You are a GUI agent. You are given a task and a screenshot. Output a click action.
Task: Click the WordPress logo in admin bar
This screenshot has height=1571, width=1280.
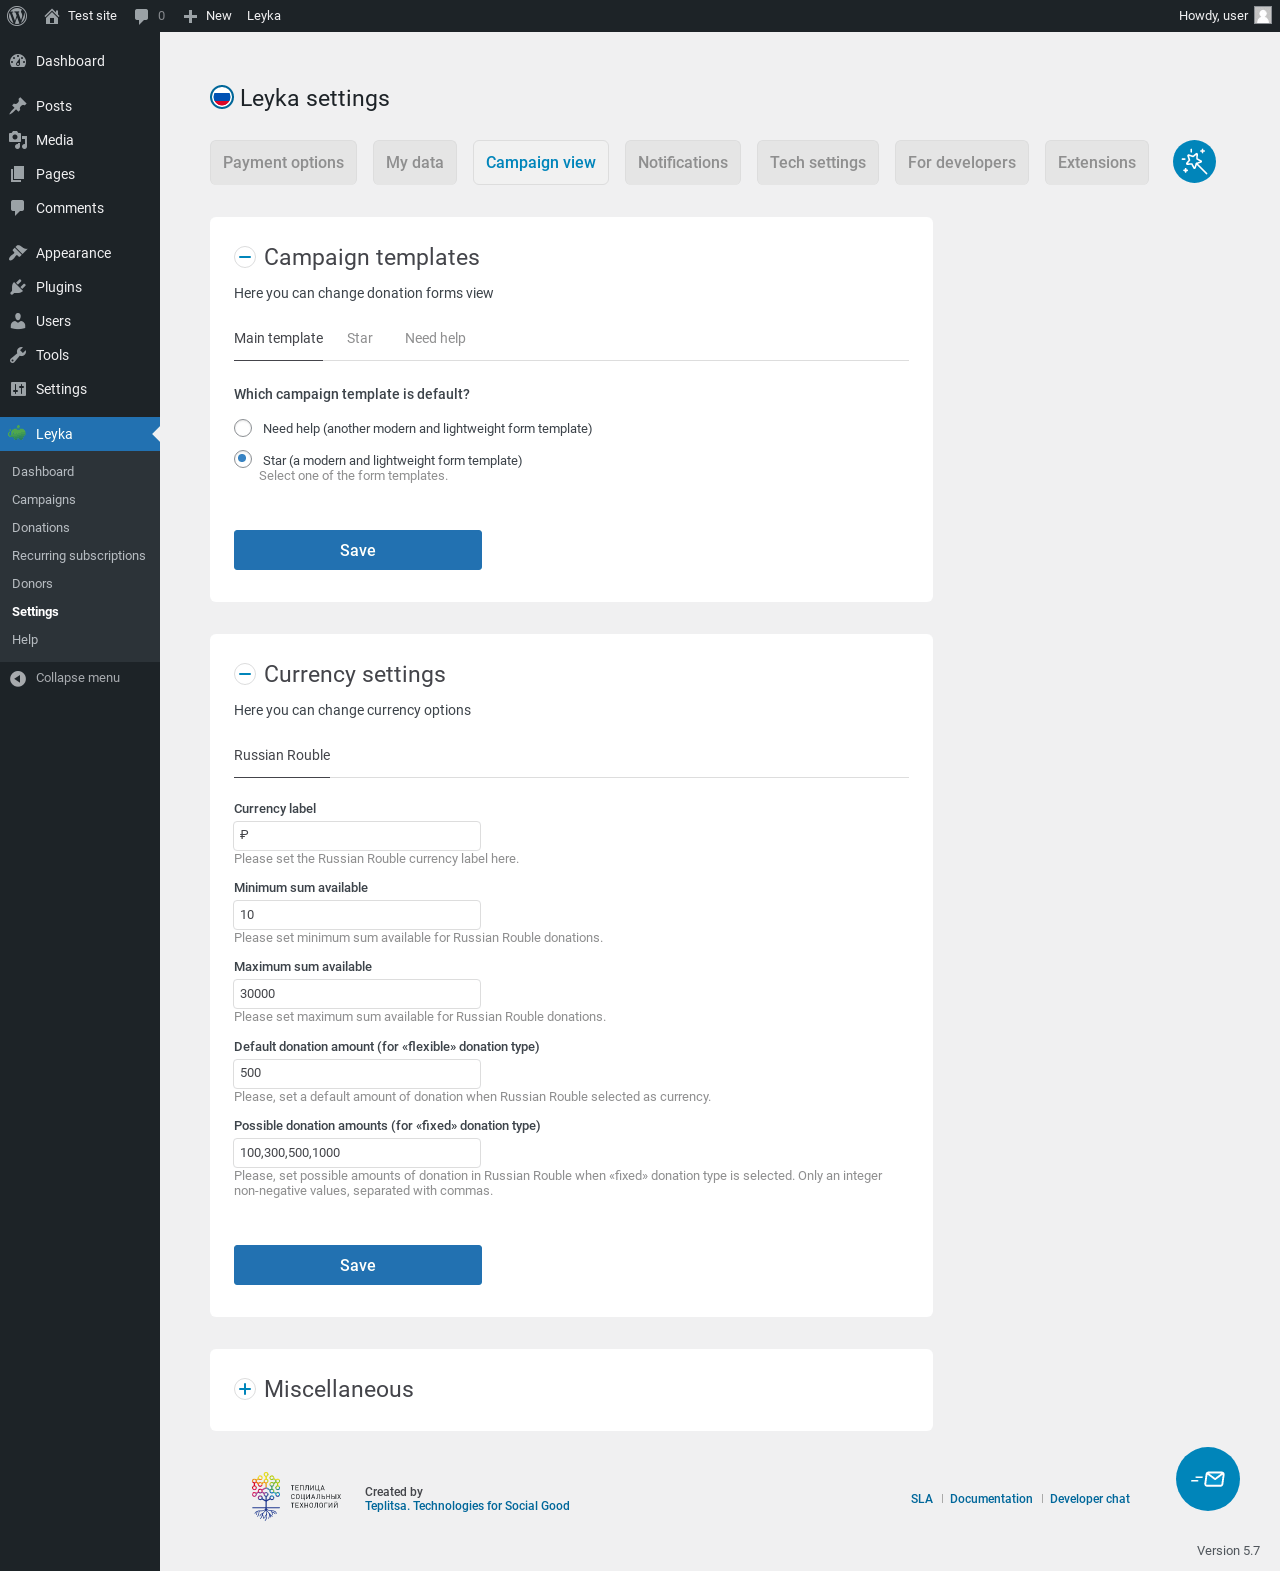(x=17, y=16)
